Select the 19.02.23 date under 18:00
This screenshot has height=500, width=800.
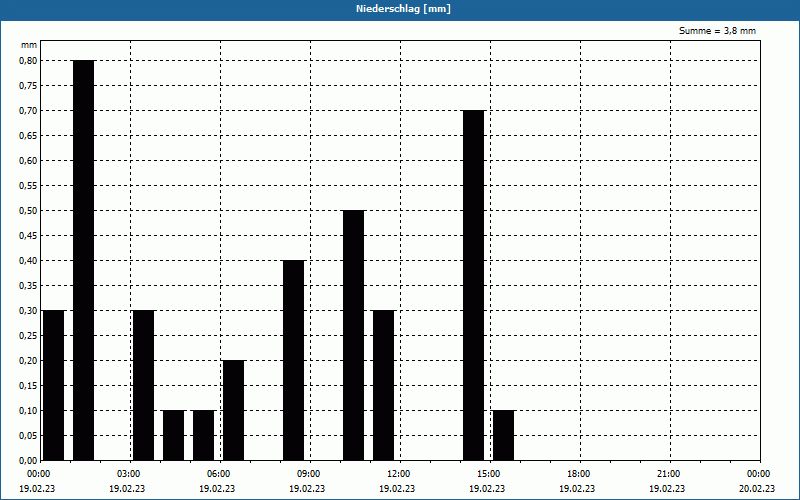tap(577, 489)
